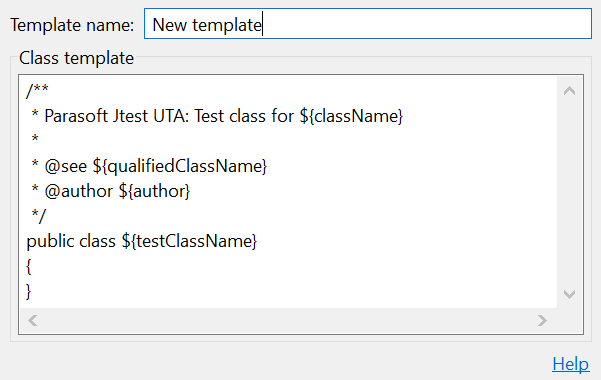Viewport: 601px width, 380px height.
Task: Click the @see ${qualifiedClassName} line
Action: point(149,166)
